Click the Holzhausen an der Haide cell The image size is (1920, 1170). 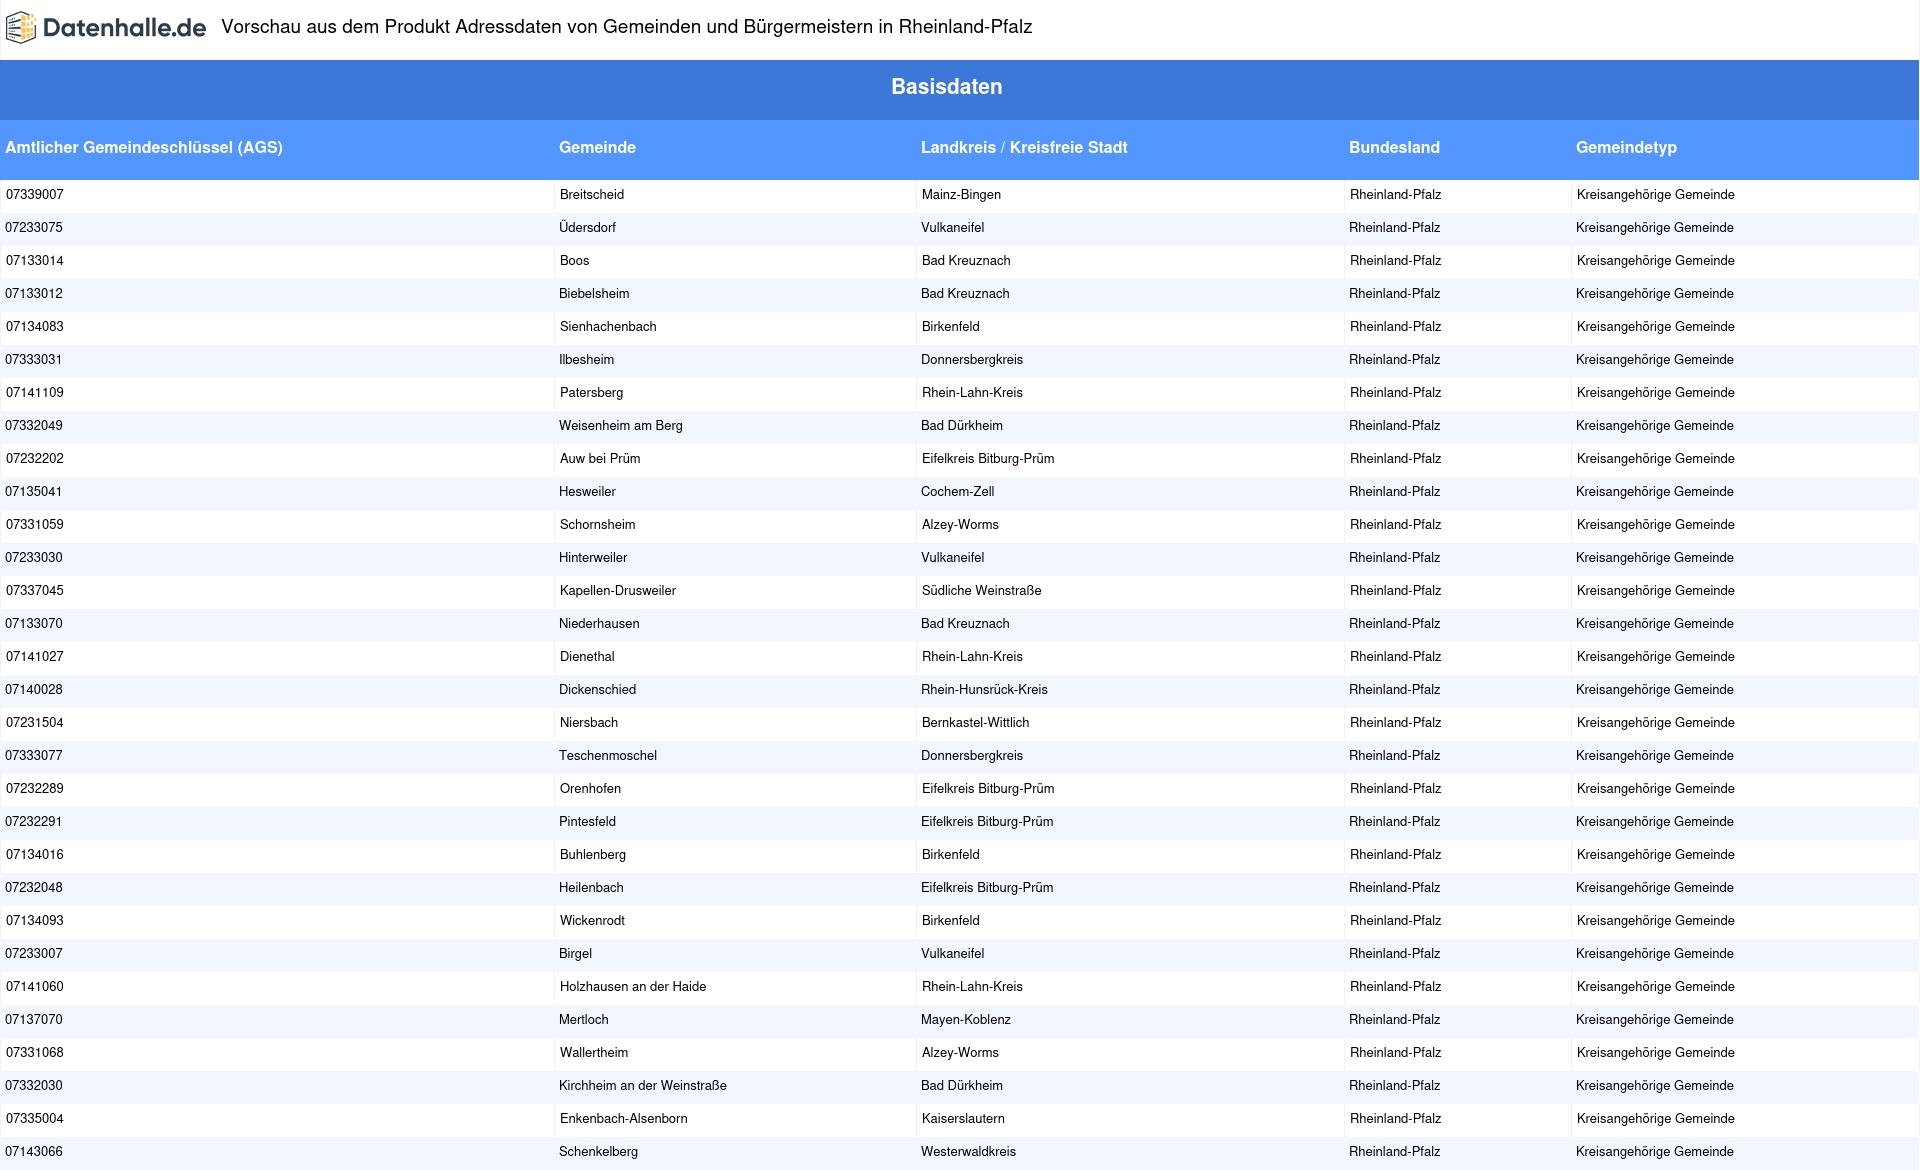click(735, 987)
